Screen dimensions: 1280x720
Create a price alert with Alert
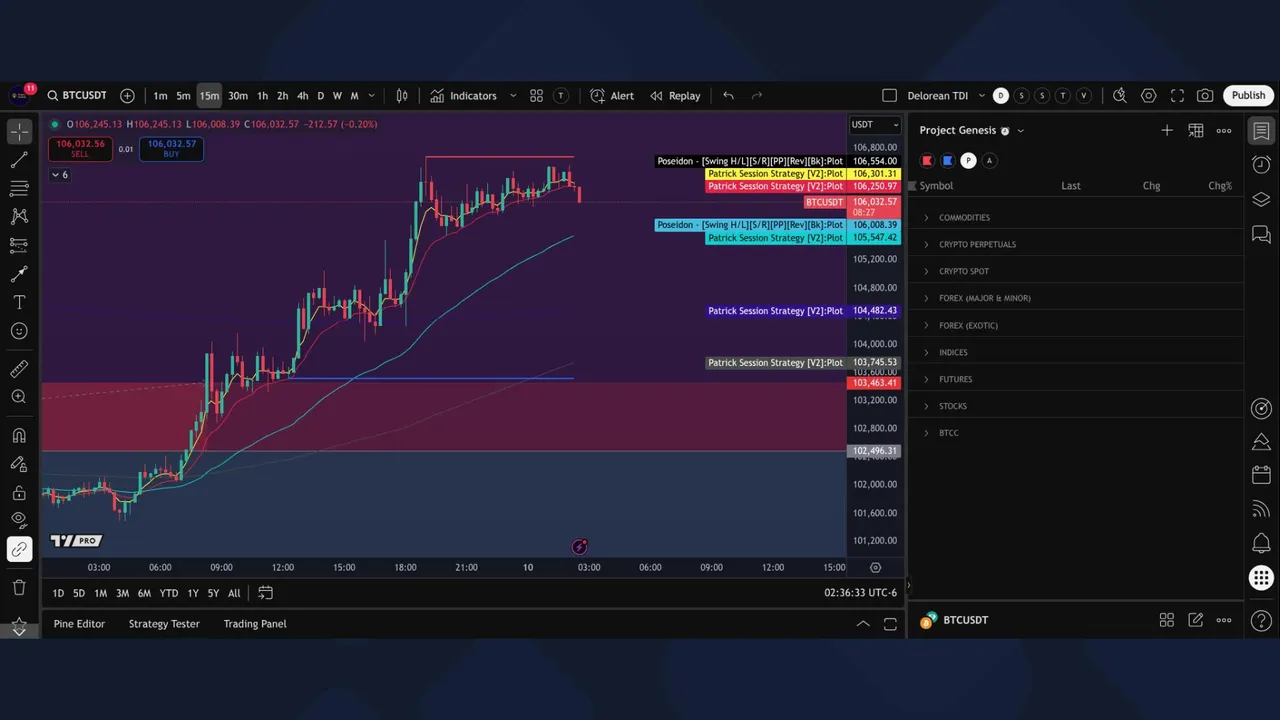(612, 96)
